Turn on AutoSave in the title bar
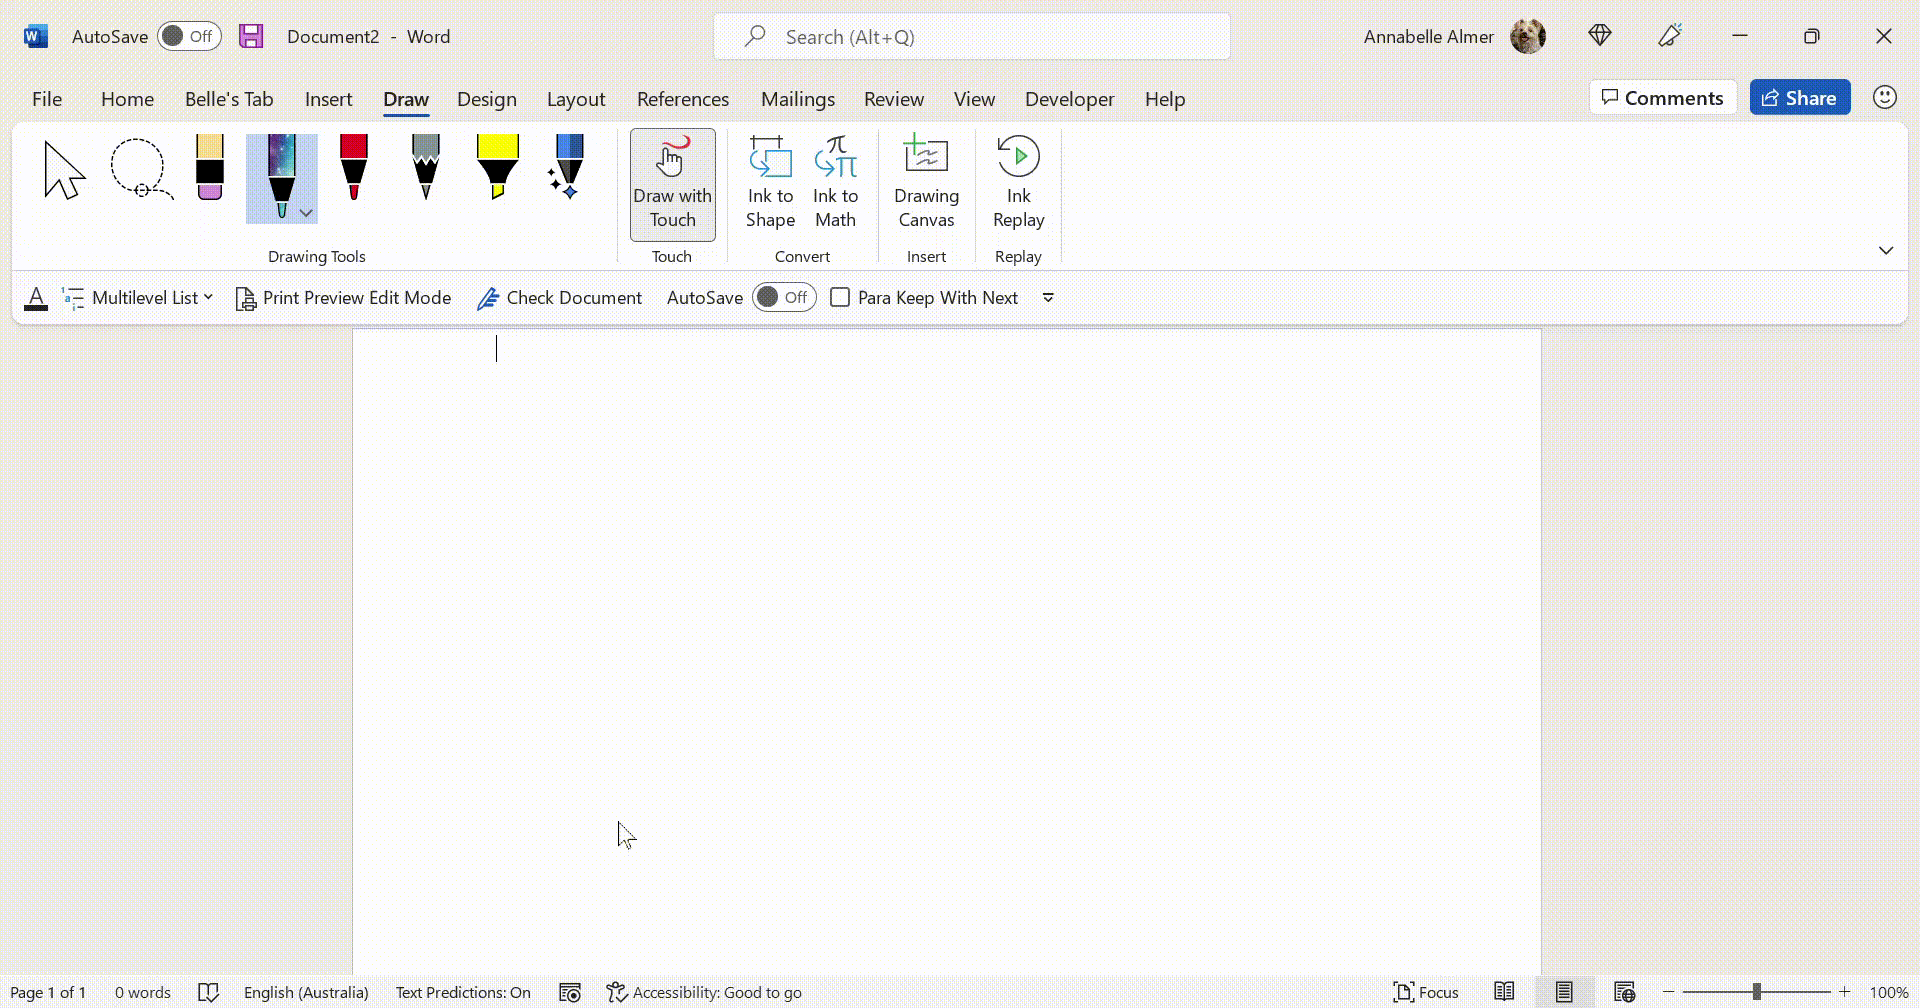 (189, 35)
